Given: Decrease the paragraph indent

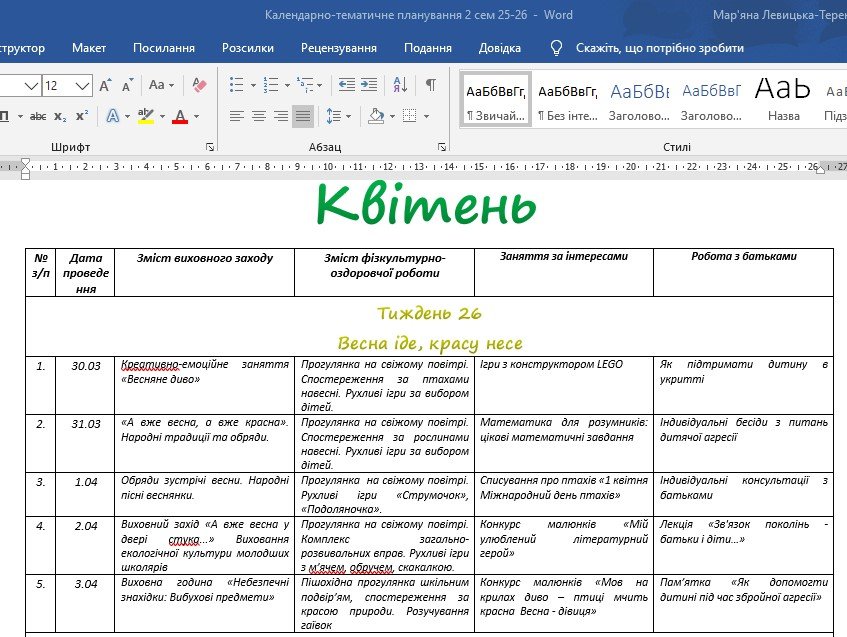Looking at the screenshot, I should pos(346,85).
